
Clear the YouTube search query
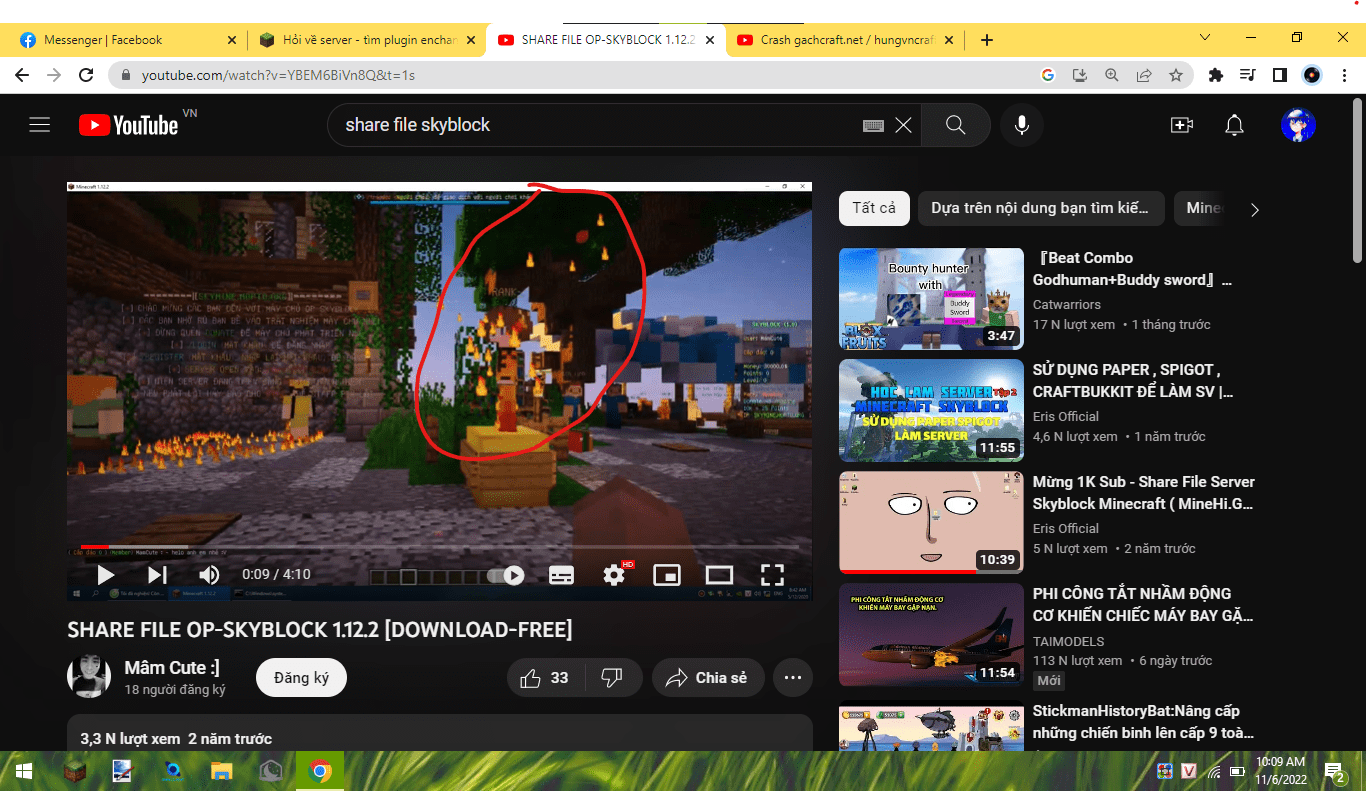(903, 125)
